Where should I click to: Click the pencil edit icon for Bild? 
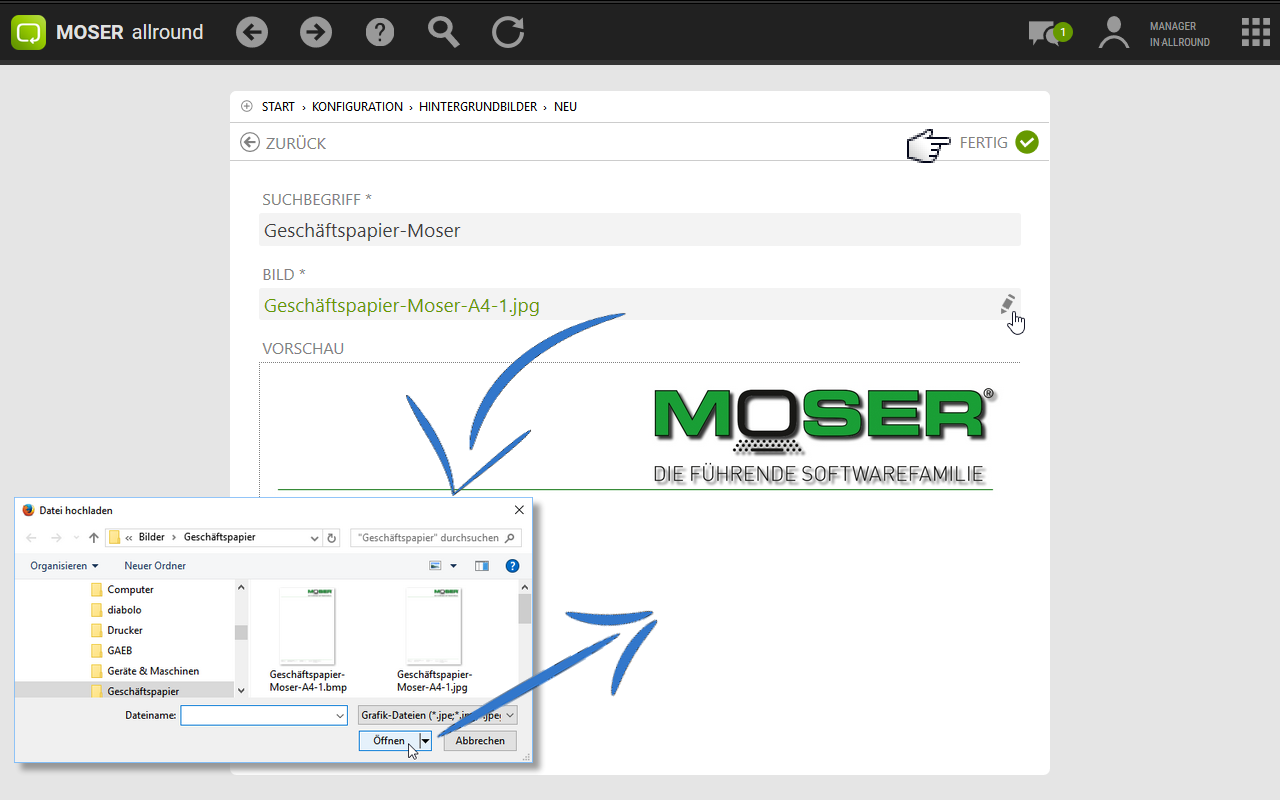(1008, 304)
